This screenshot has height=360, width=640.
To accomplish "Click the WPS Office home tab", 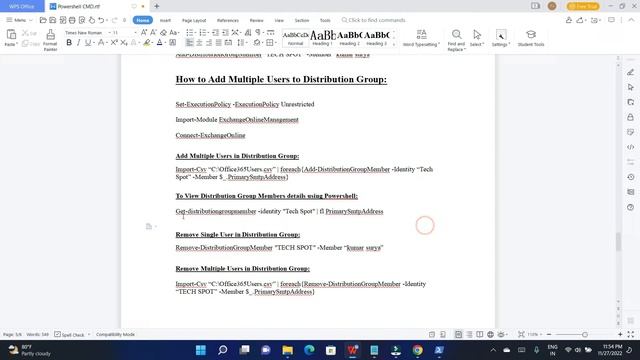I will click(22, 6).
